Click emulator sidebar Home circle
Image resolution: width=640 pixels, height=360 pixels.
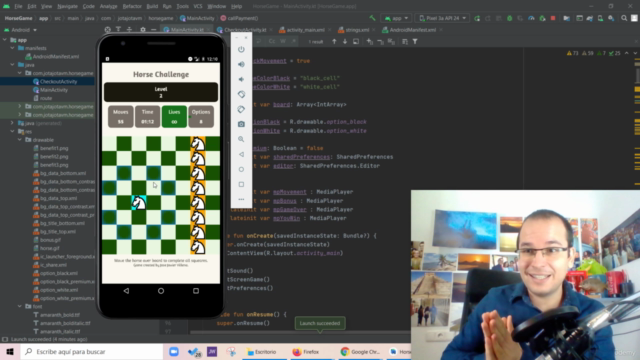point(241,169)
